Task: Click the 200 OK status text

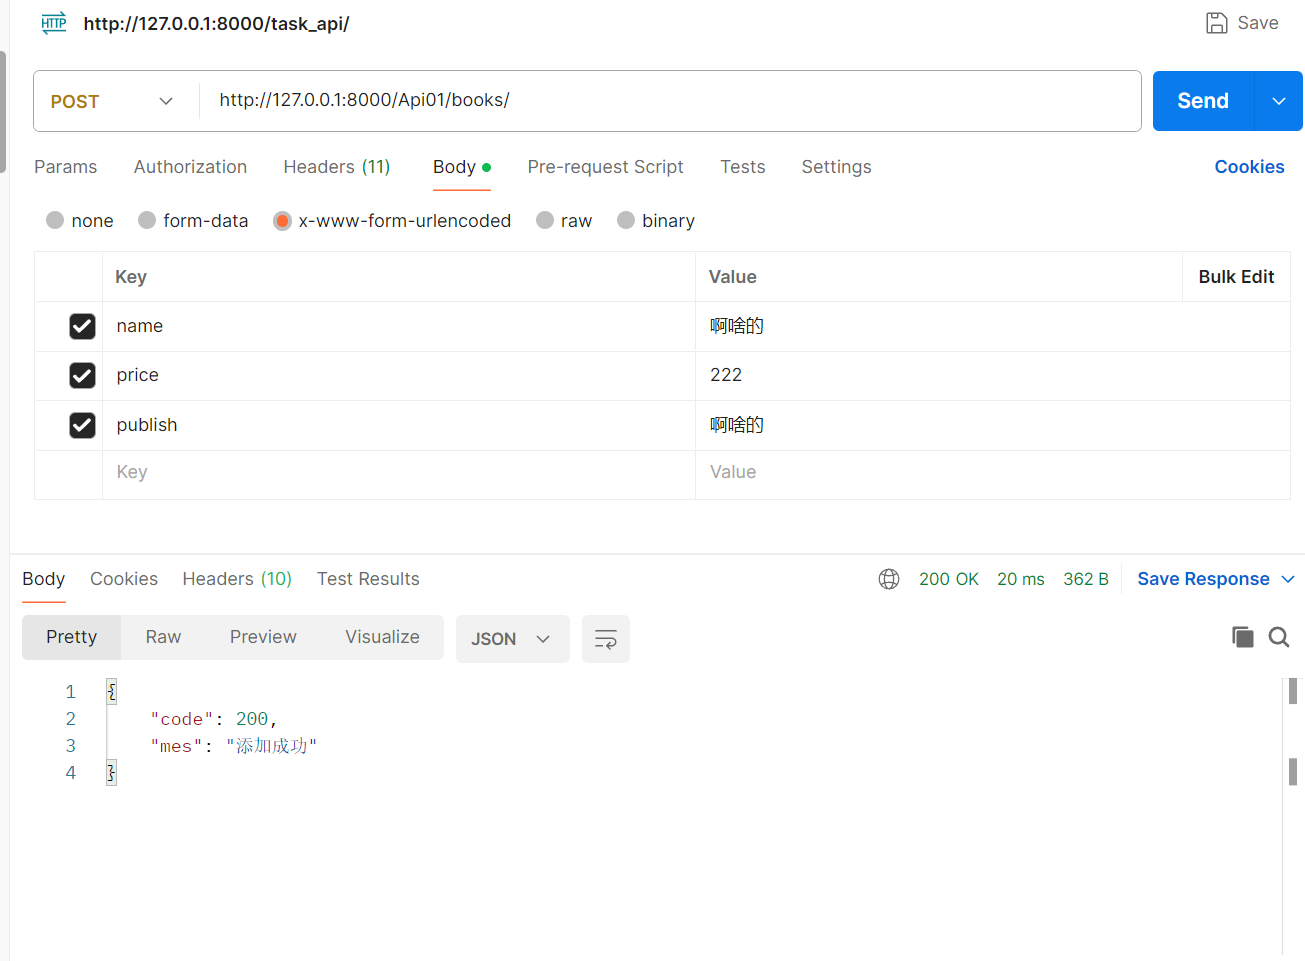Action: 949,579
